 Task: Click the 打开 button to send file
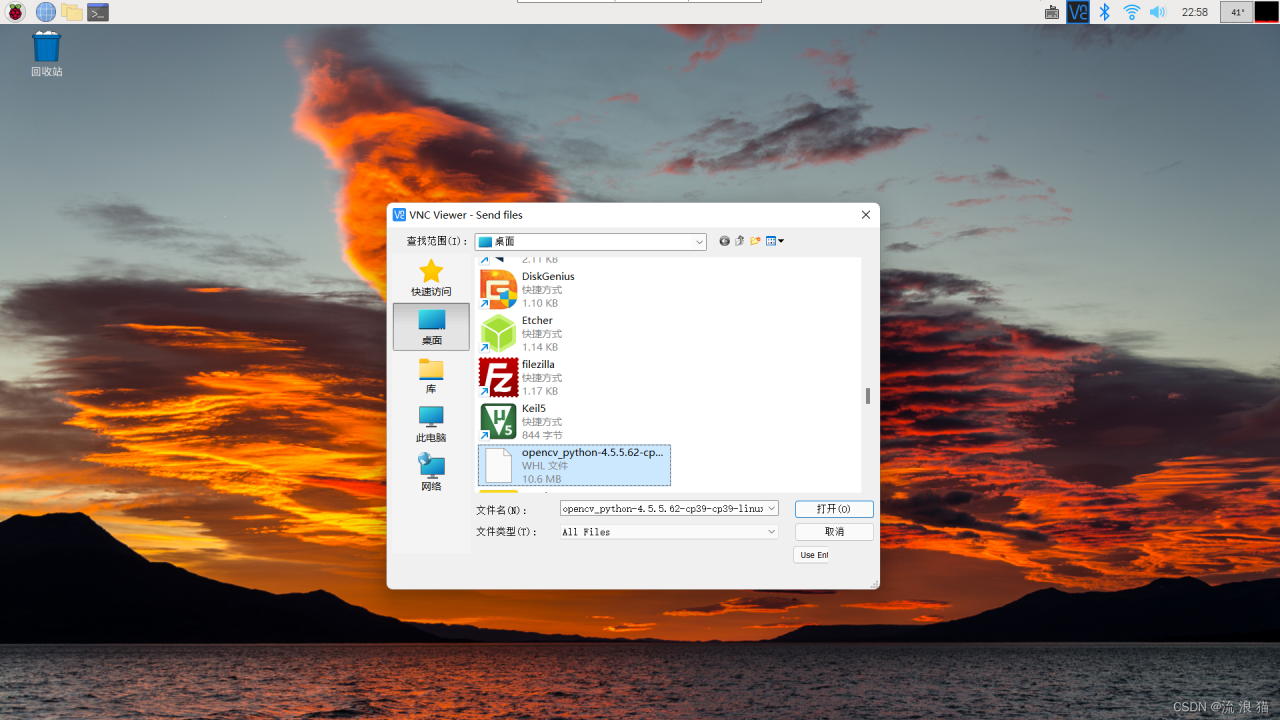834,509
